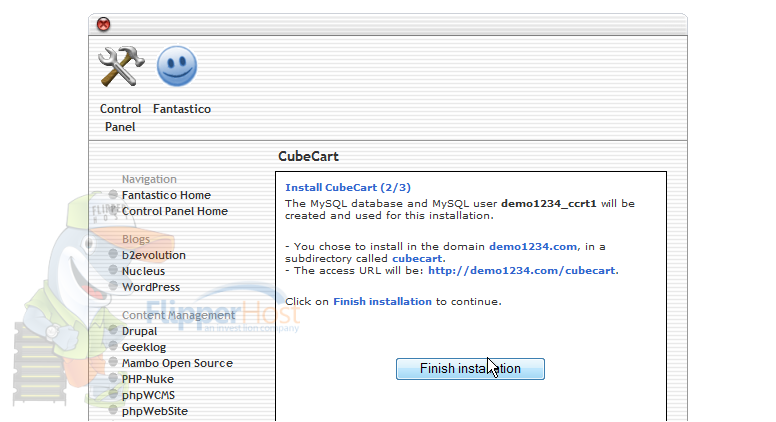Click the bullet beside Drupal

[113, 330]
